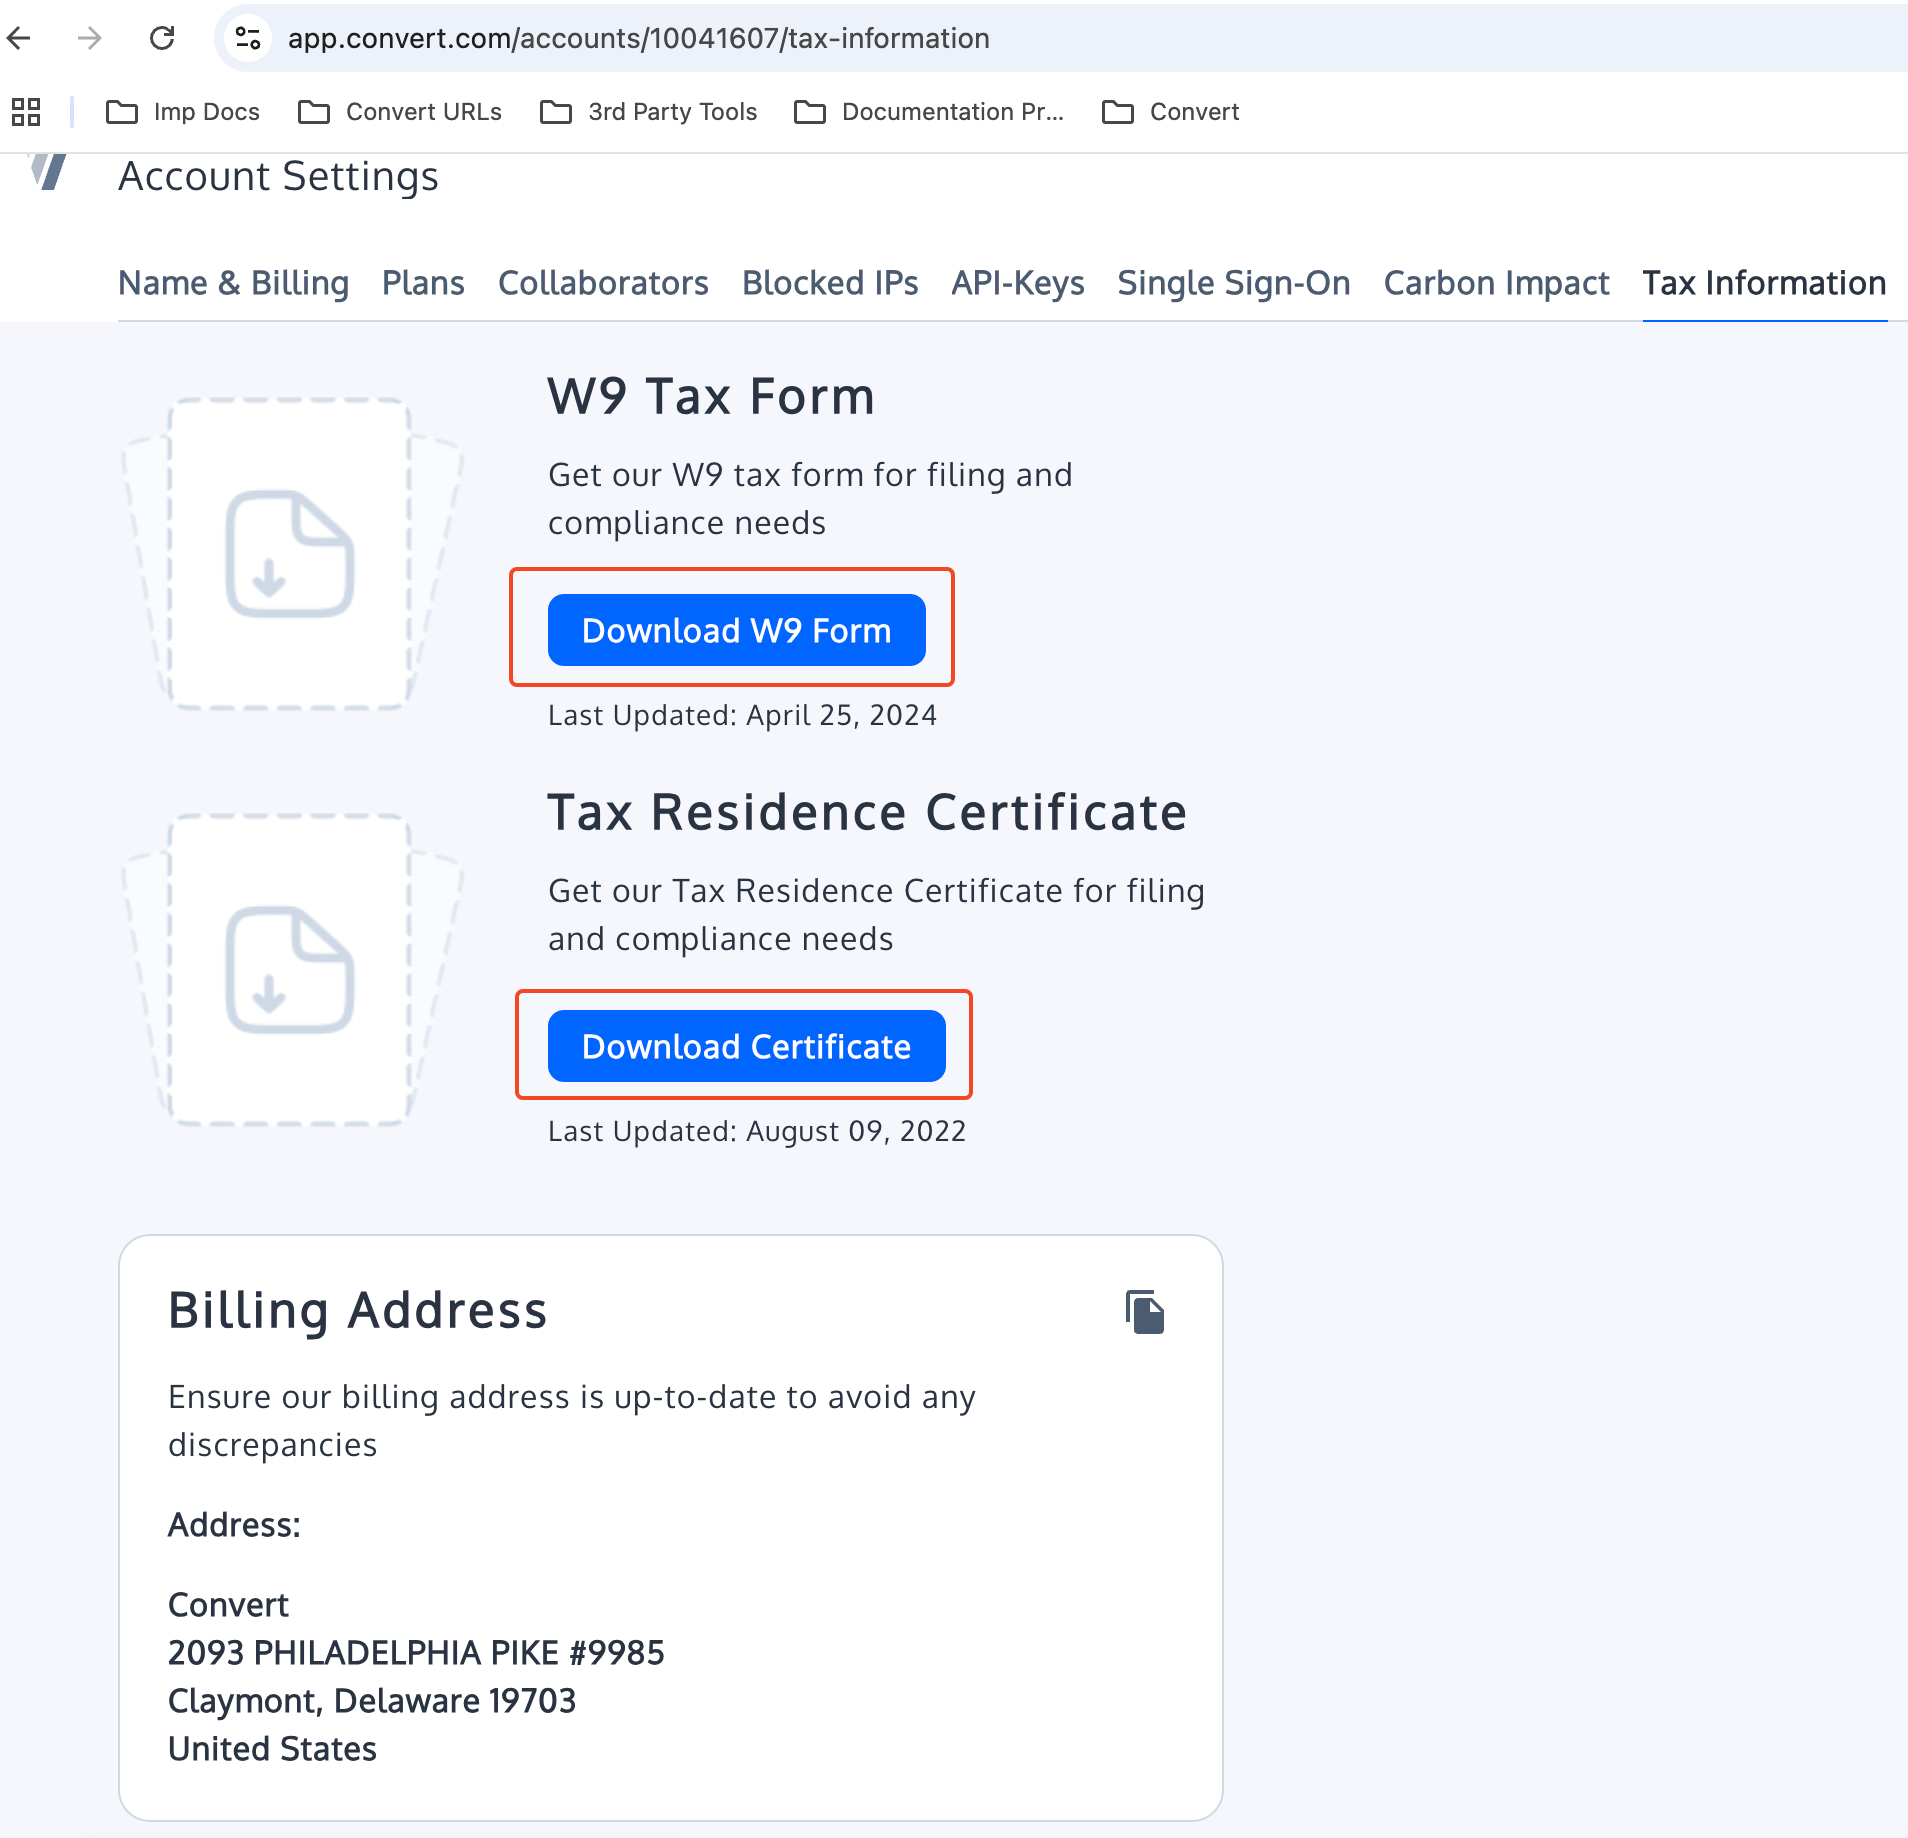Click the Download Certificate button

745,1046
